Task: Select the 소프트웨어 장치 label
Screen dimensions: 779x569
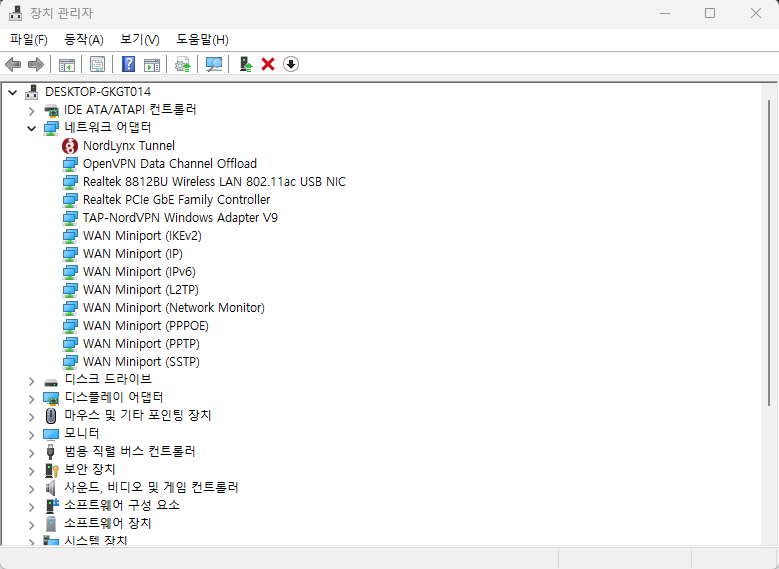Action: (x=108, y=523)
